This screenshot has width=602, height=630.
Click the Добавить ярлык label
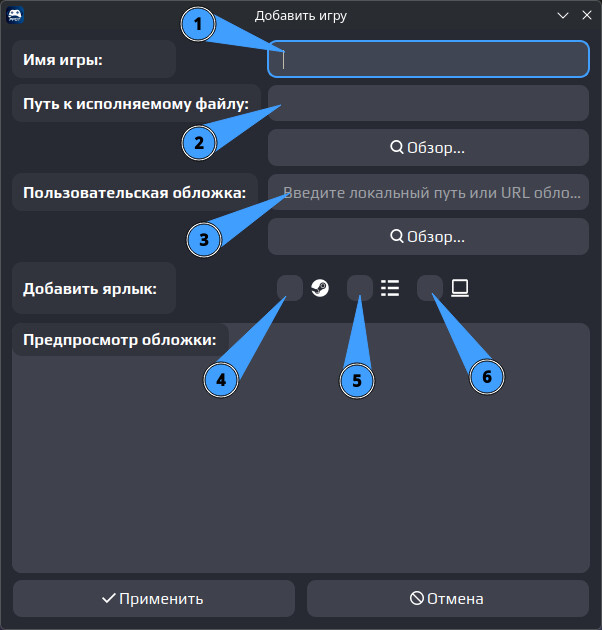pos(90,288)
